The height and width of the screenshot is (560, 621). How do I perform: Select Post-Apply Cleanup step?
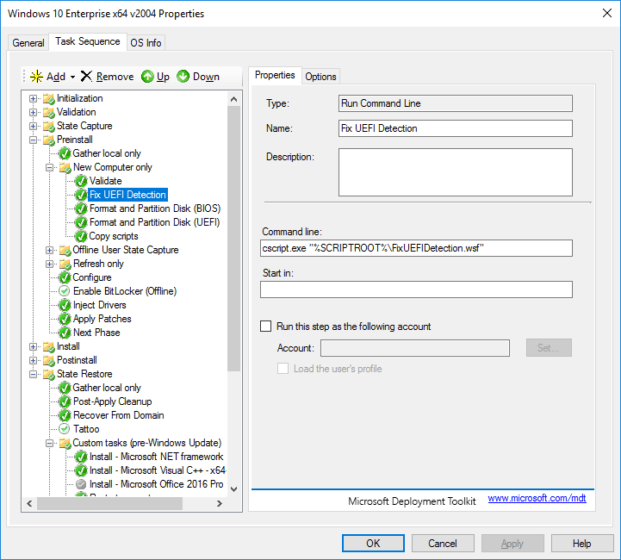(112, 402)
